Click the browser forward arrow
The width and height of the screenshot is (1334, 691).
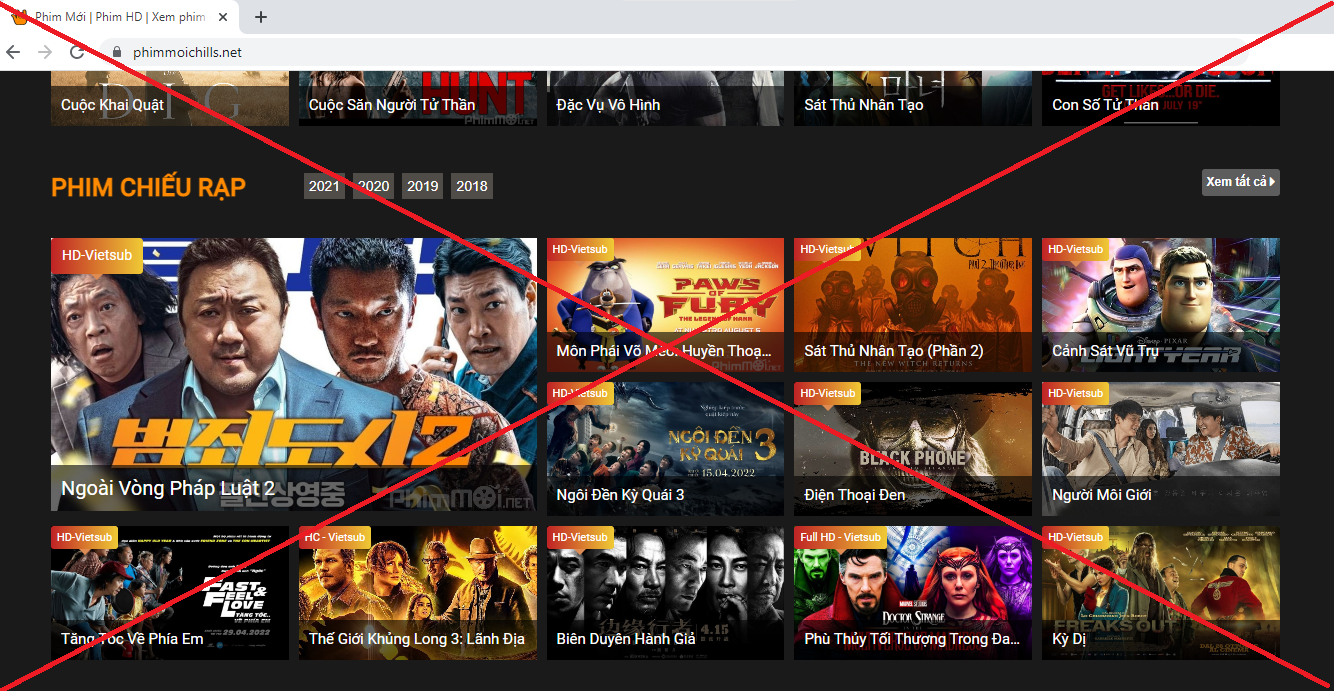coord(45,52)
